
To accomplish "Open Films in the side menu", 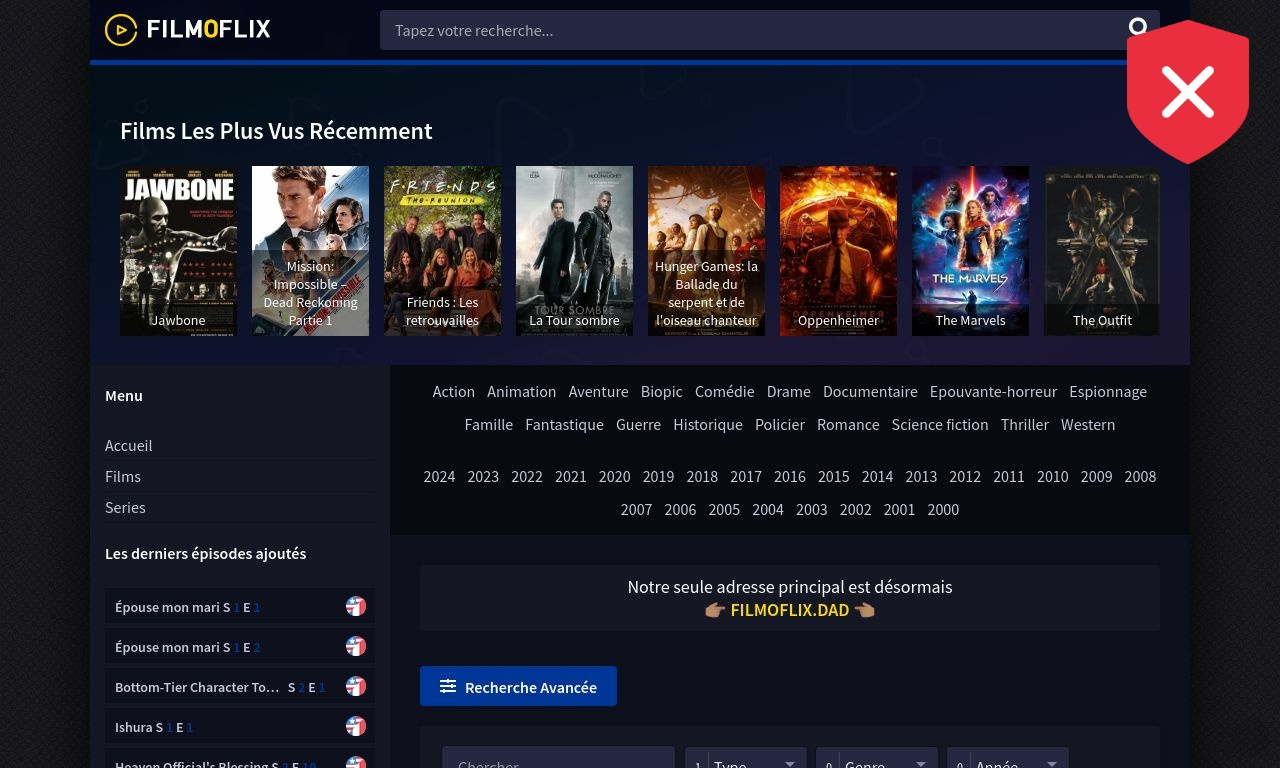I will (x=123, y=476).
